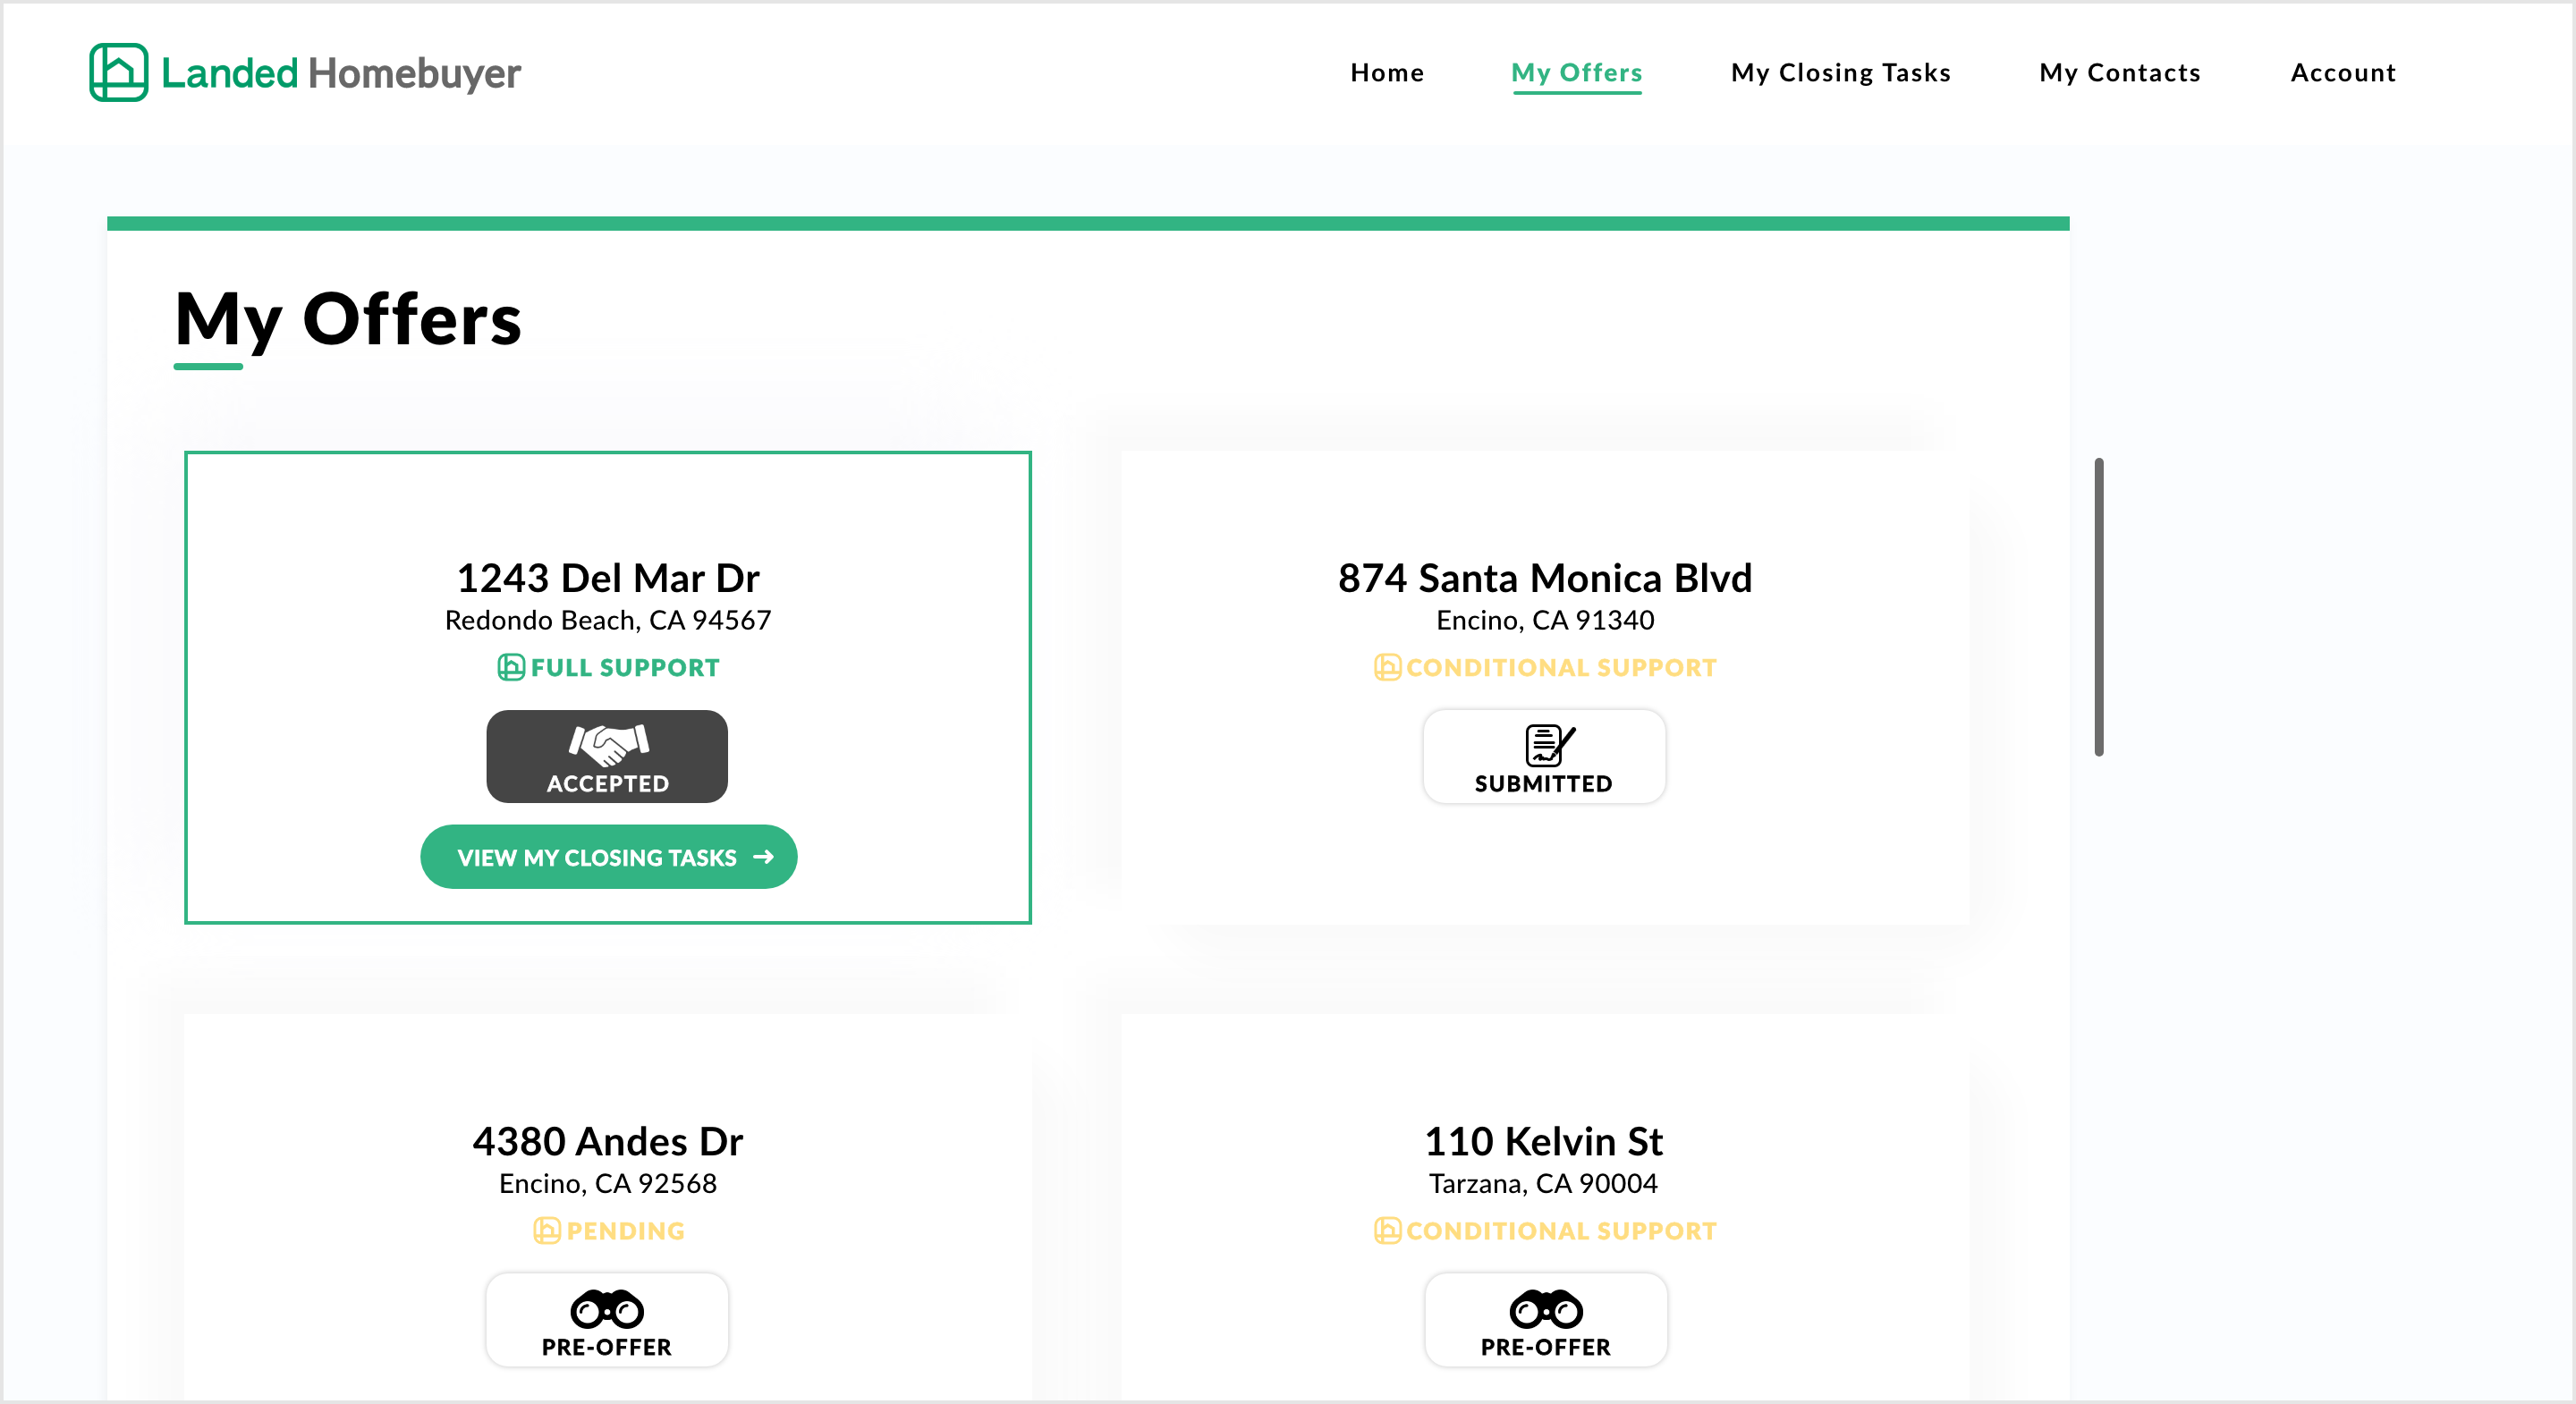Screen dimensions: 2576x1404
Task: Click Pre-Offer badge for 110 Kelvin St
Action: [x=1546, y=1320]
